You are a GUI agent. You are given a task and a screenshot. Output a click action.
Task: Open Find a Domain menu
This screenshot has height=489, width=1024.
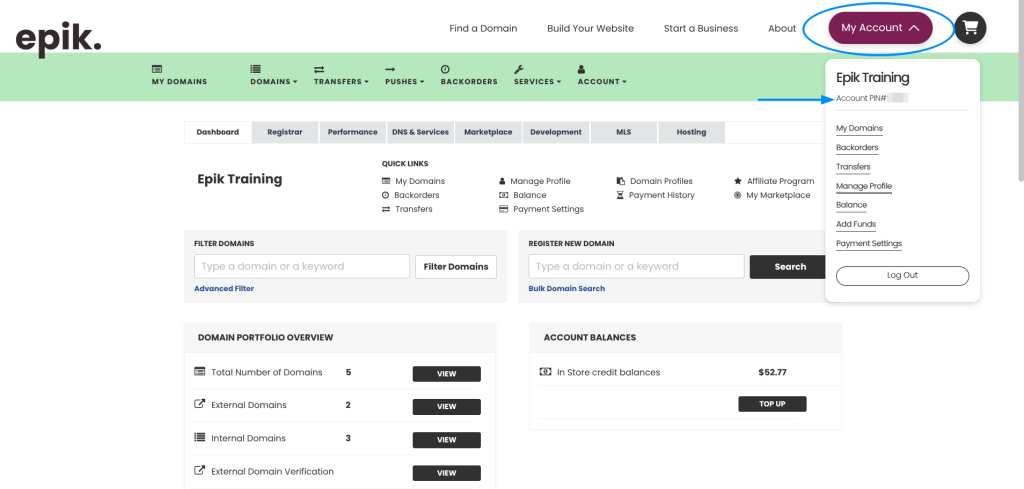point(483,28)
